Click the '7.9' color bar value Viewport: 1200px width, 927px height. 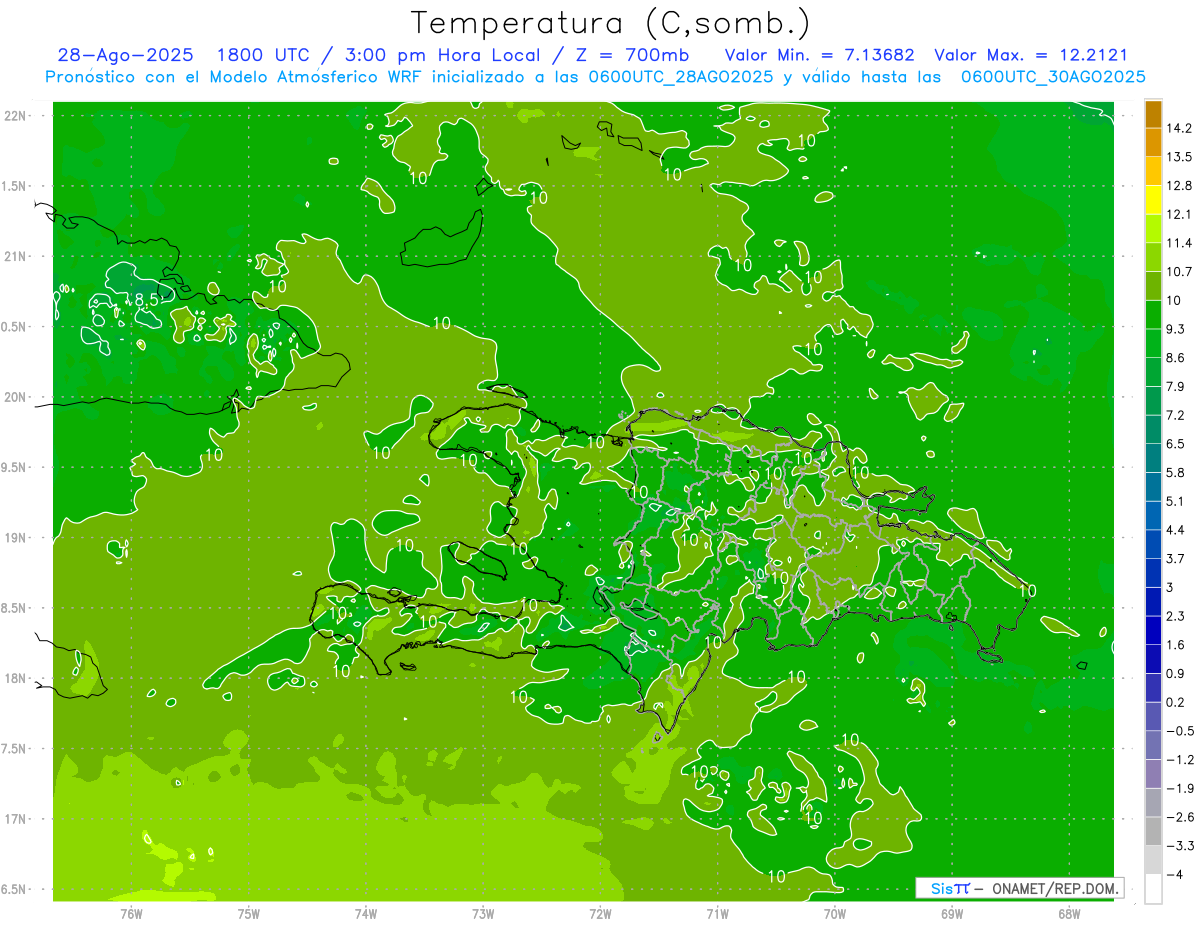[x=1177, y=386]
